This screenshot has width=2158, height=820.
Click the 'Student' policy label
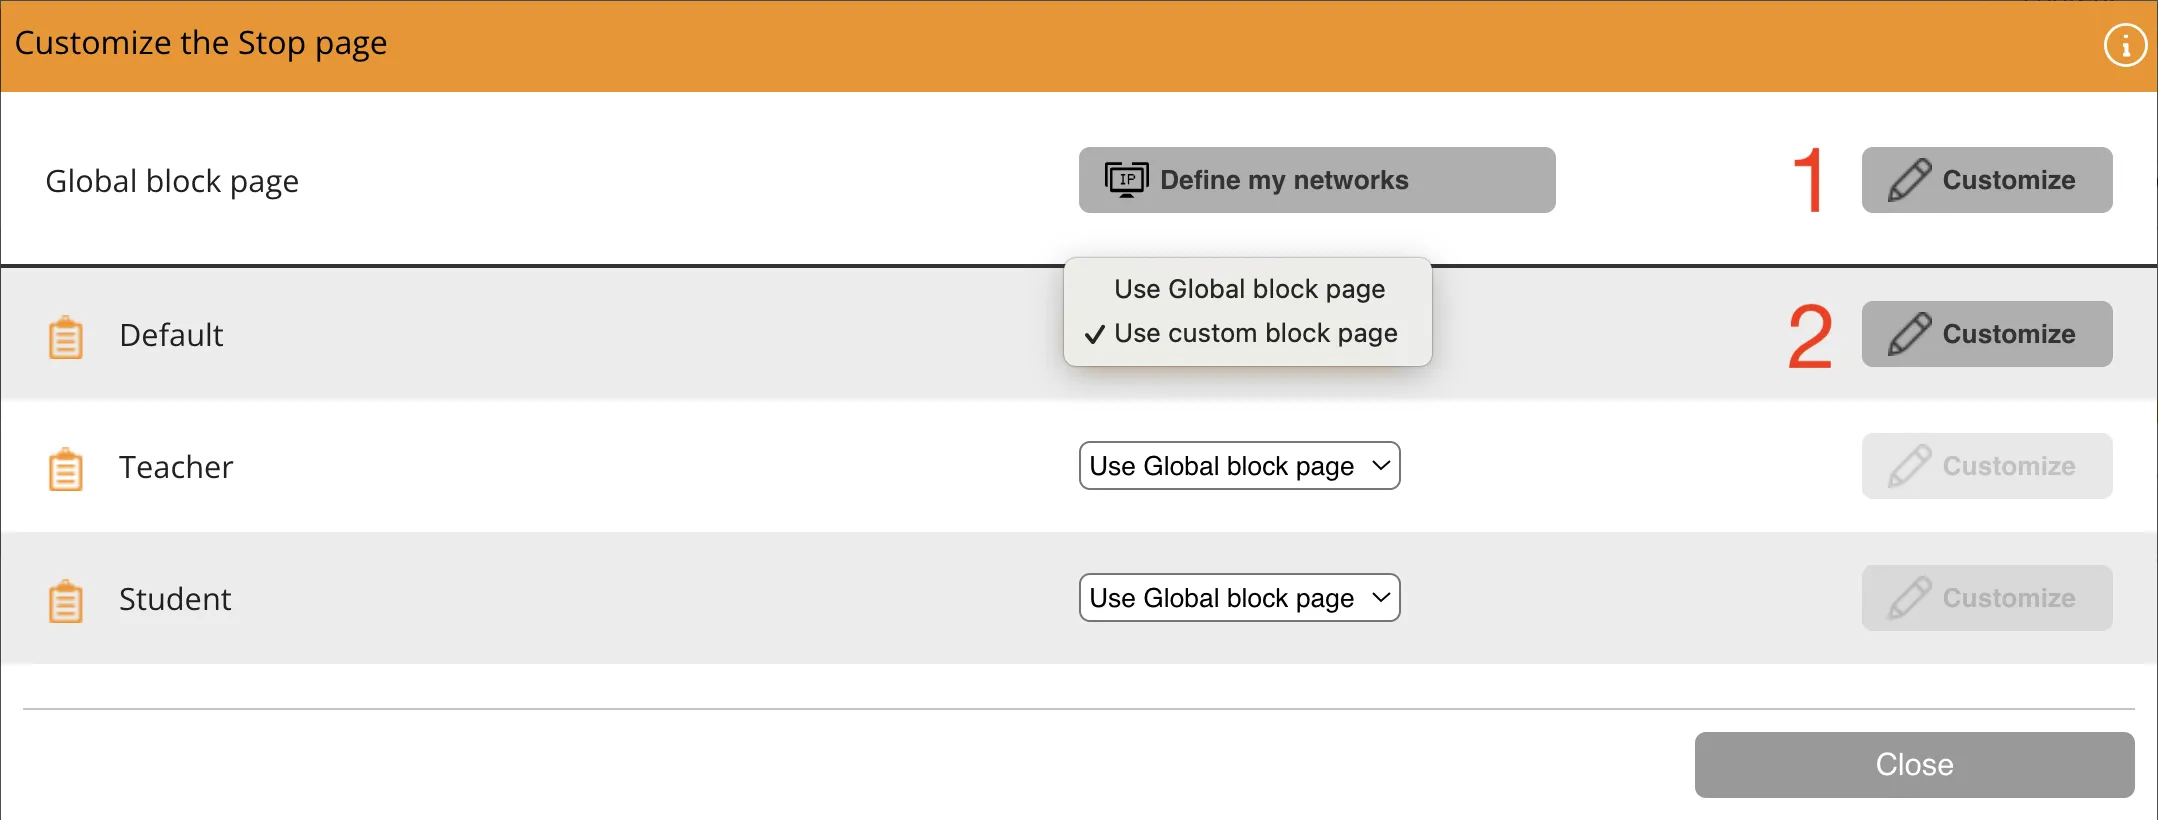[175, 599]
